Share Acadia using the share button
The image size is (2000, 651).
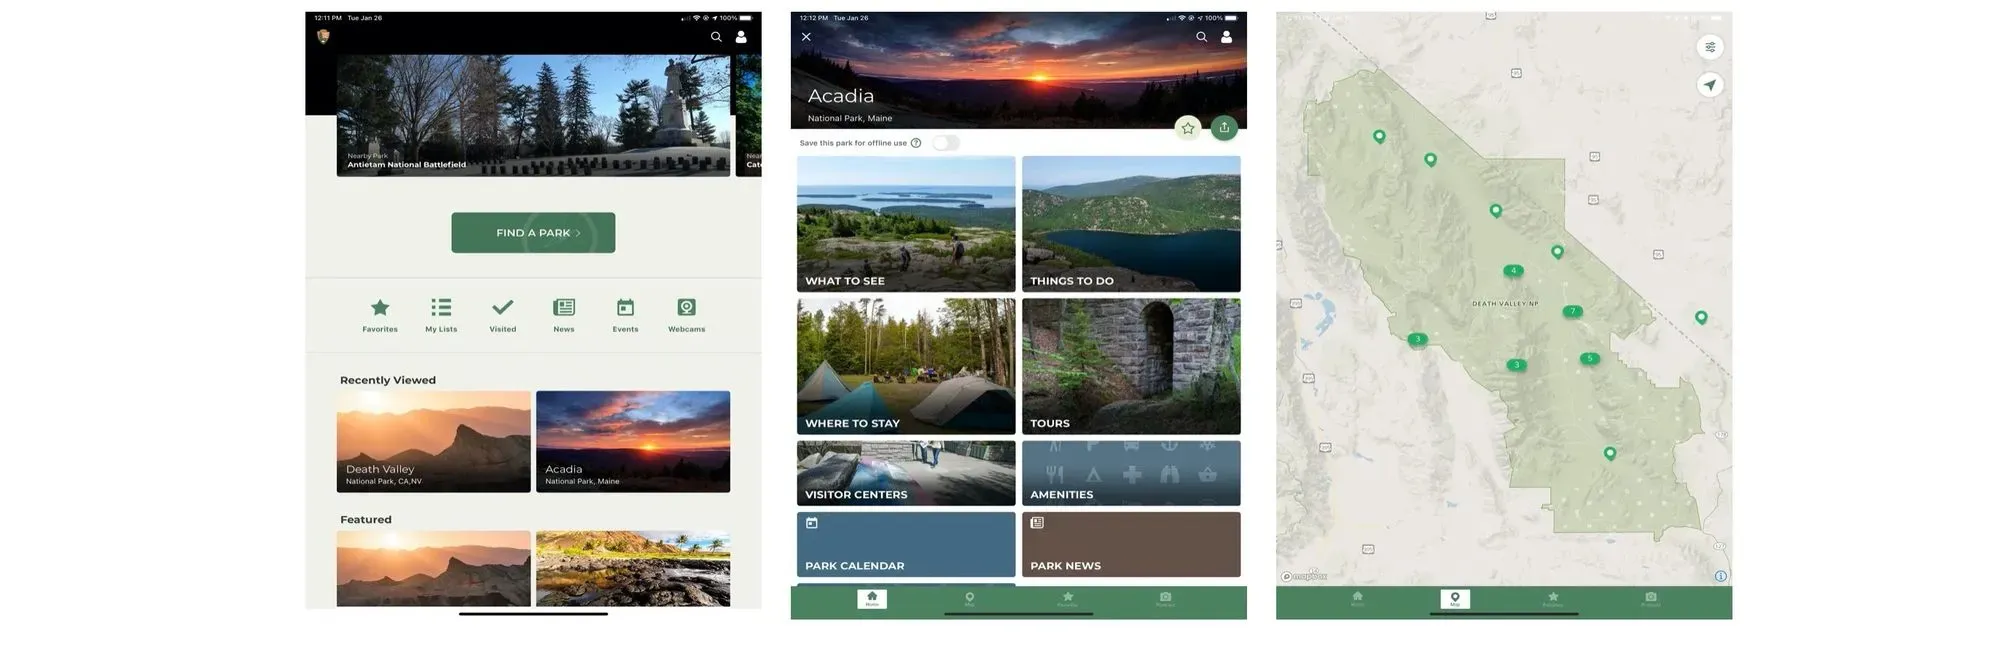1224,128
